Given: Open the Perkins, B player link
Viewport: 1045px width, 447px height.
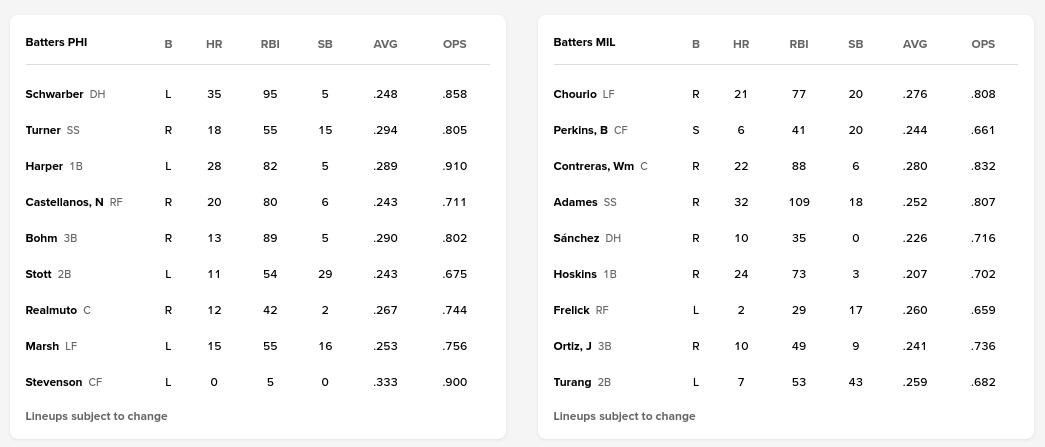Looking at the screenshot, I should coord(580,130).
